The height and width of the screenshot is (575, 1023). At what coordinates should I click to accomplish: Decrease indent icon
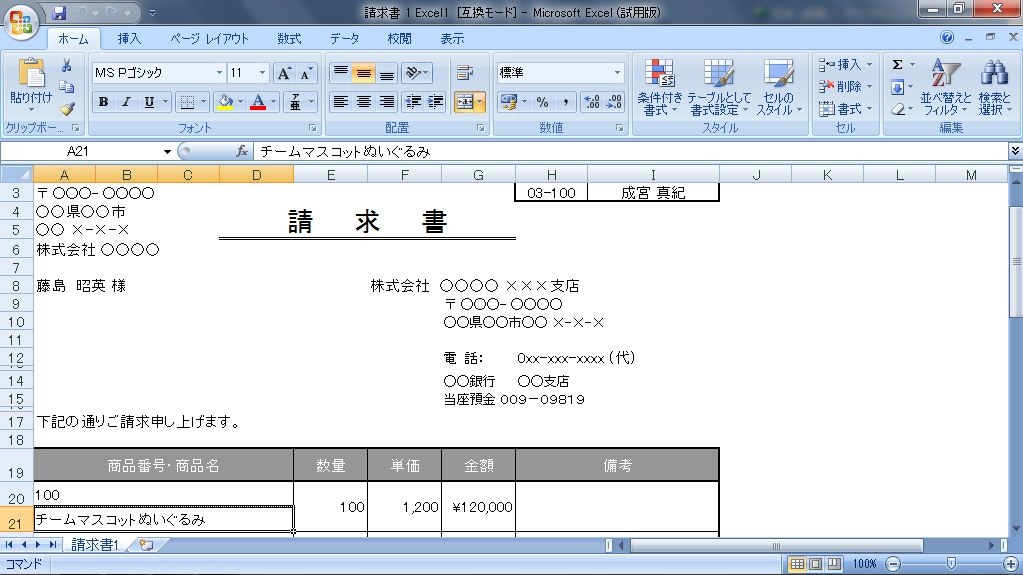tap(413, 102)
